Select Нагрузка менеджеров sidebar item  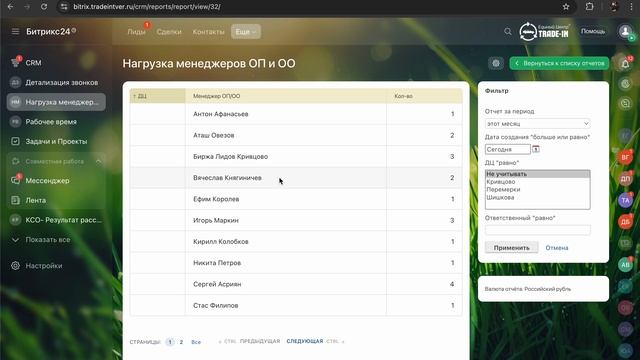point(56,102)
